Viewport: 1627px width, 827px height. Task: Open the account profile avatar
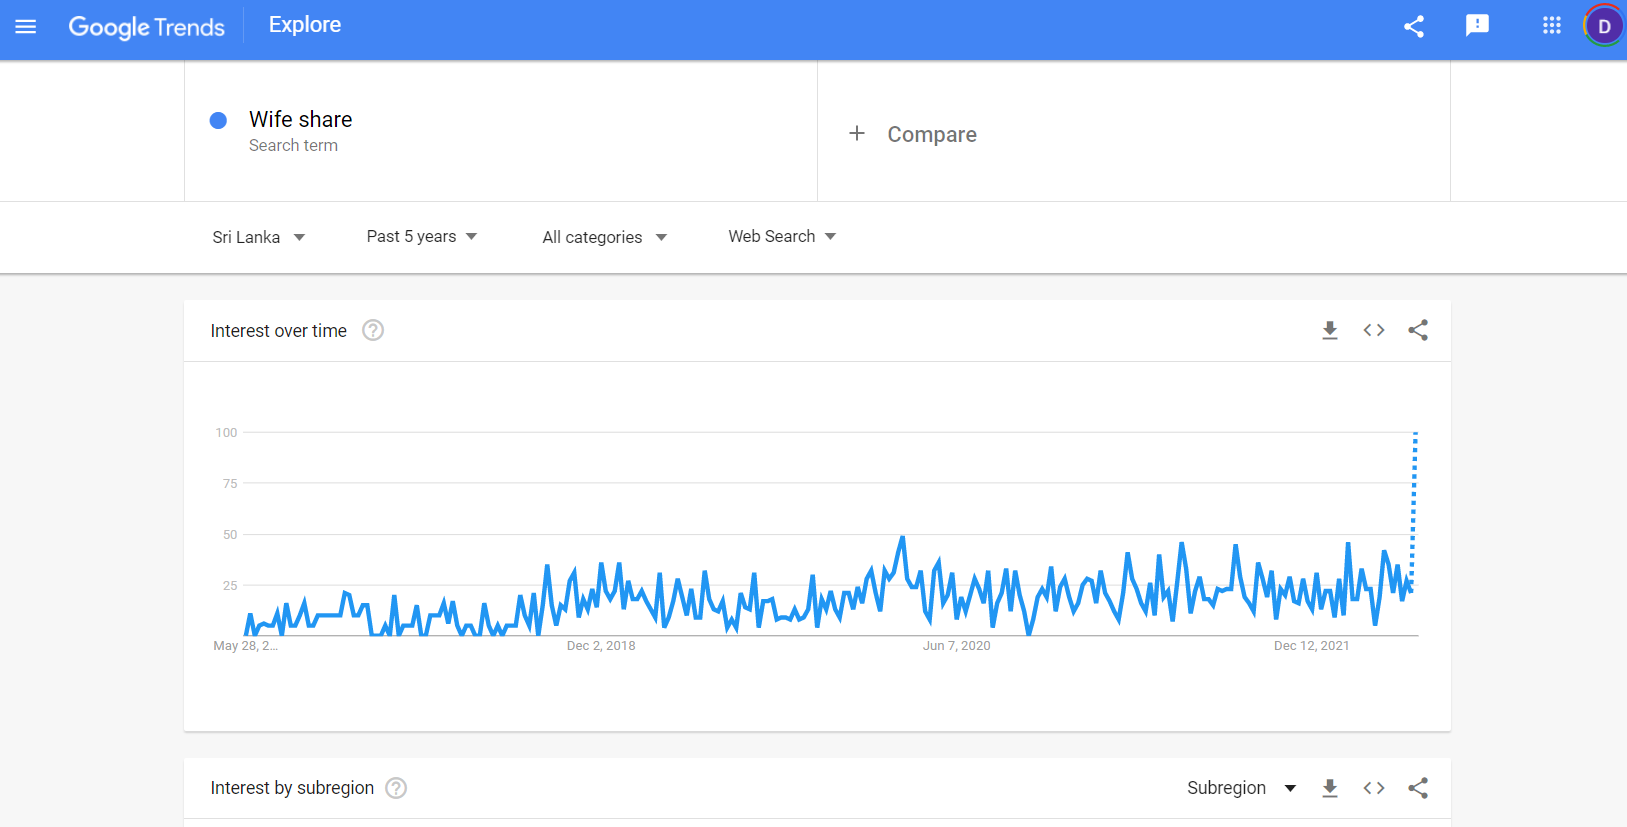(x=1604, y=26)
